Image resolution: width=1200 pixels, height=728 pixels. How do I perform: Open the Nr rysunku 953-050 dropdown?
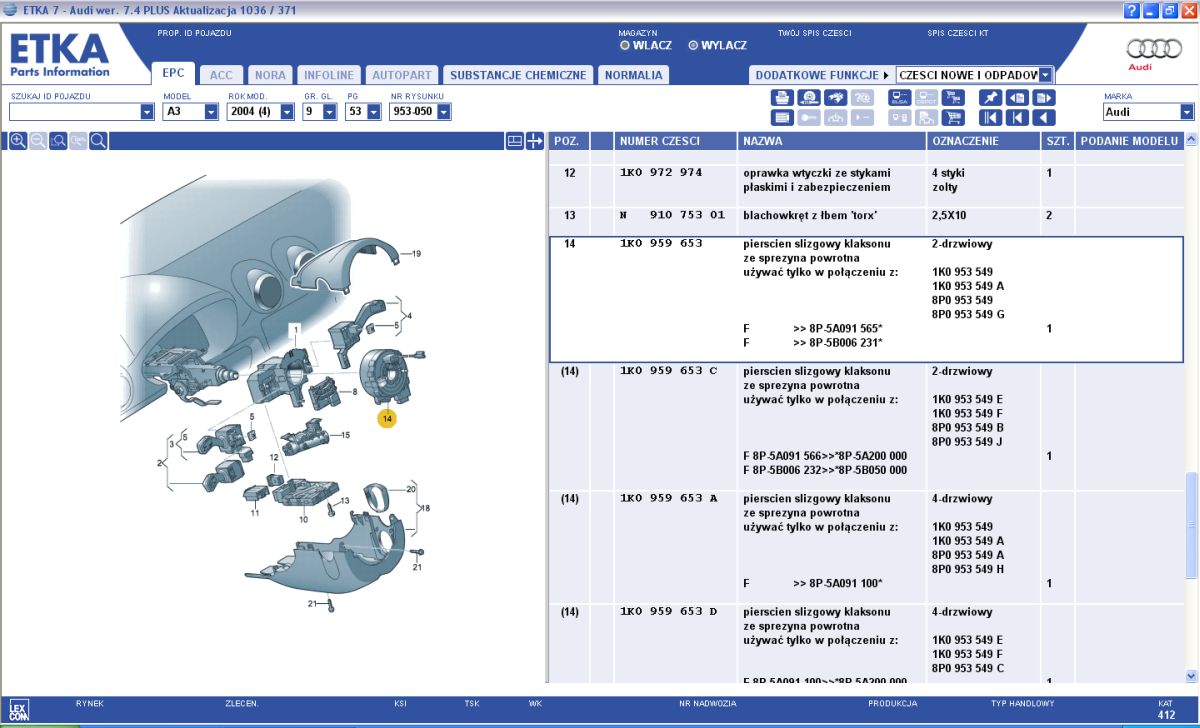coord(444,112)
